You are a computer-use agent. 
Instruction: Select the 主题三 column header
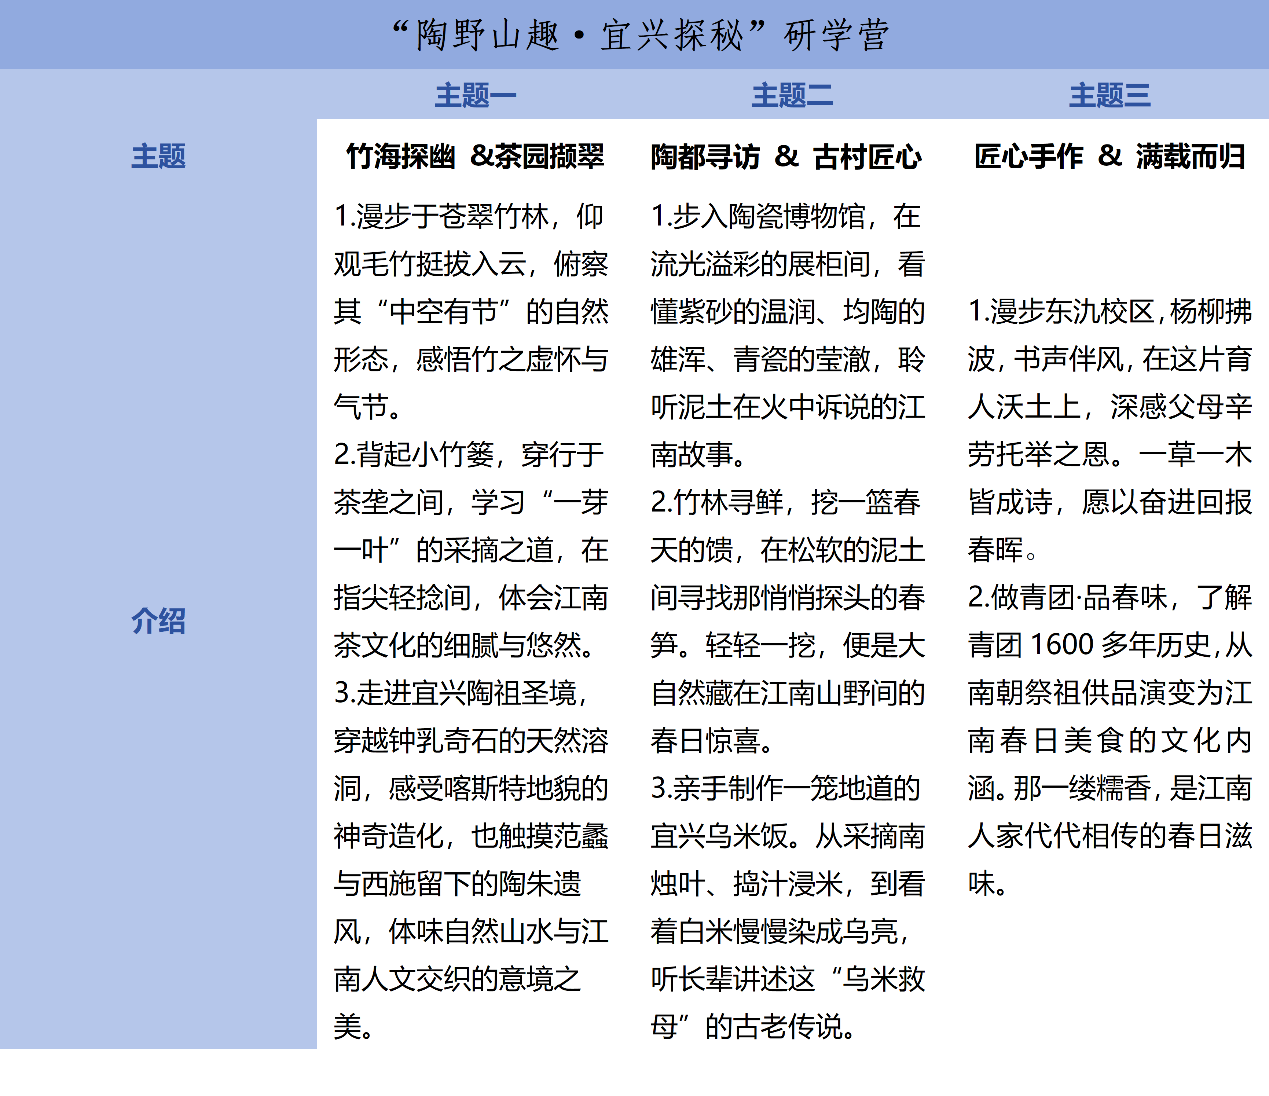[x=1109, y=96]
